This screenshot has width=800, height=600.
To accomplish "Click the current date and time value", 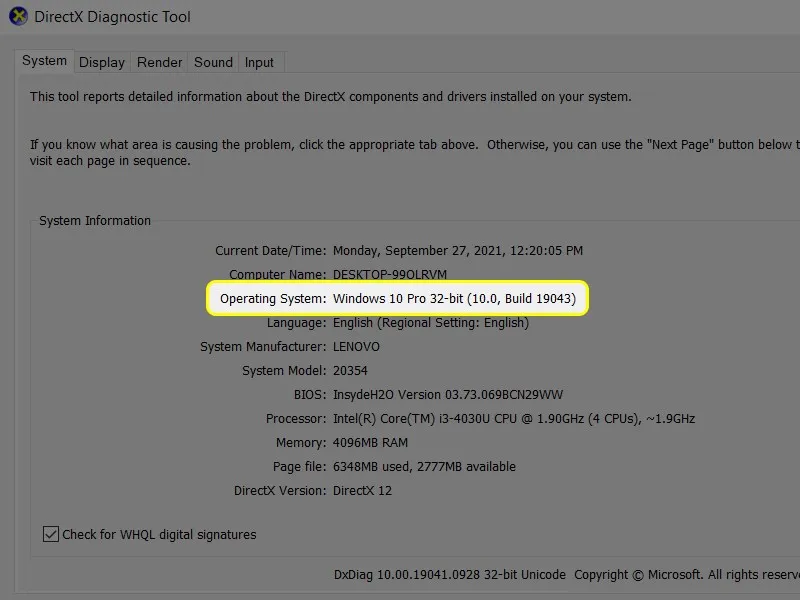I will point(457,251).
